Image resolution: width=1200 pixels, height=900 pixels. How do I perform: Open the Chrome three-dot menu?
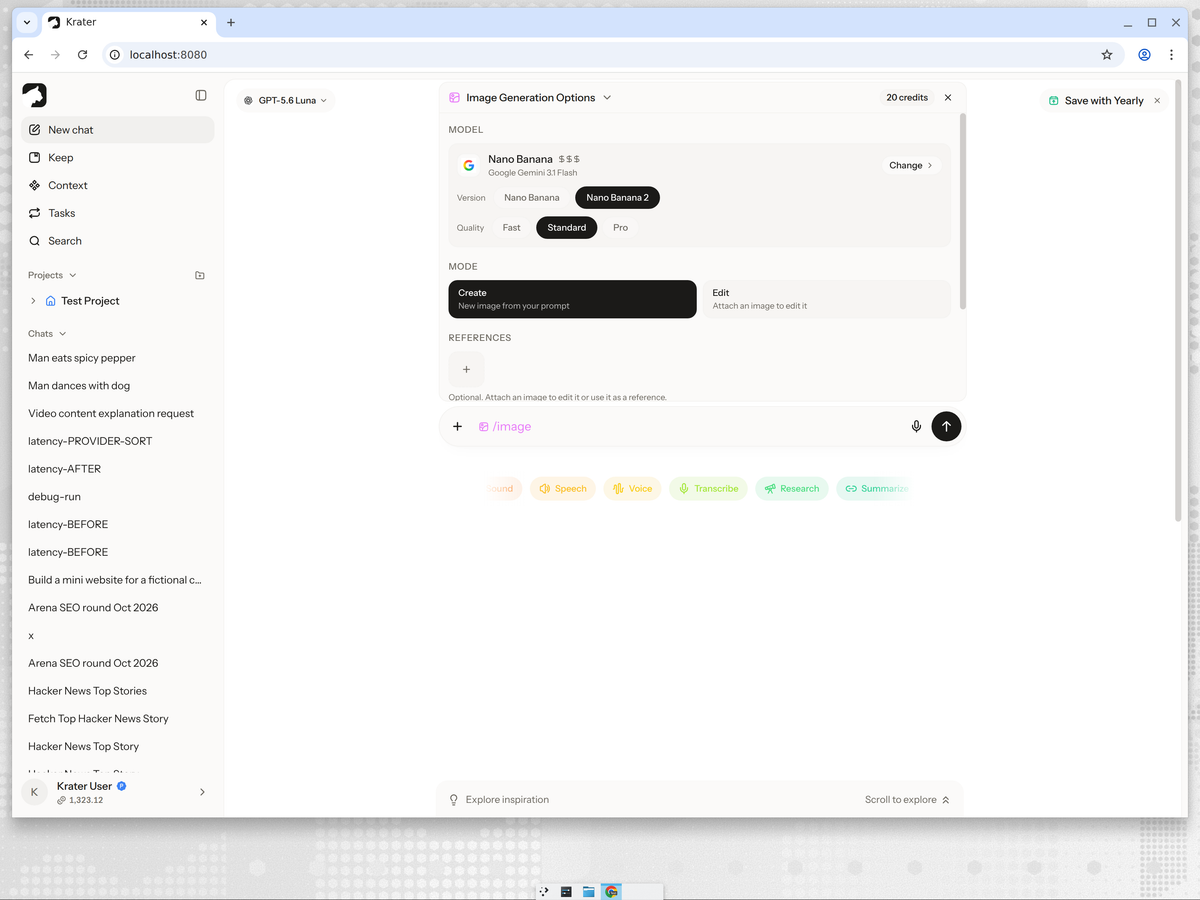[1171, 55]
